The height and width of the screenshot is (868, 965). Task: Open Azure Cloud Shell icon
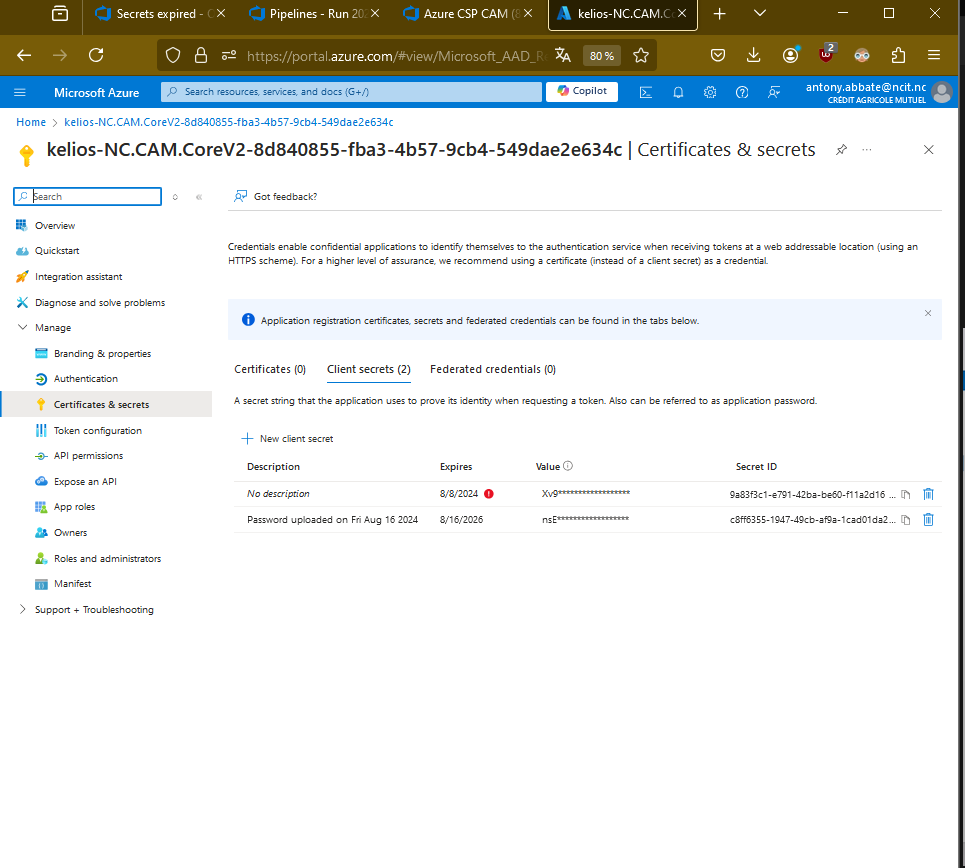point(647,92)
